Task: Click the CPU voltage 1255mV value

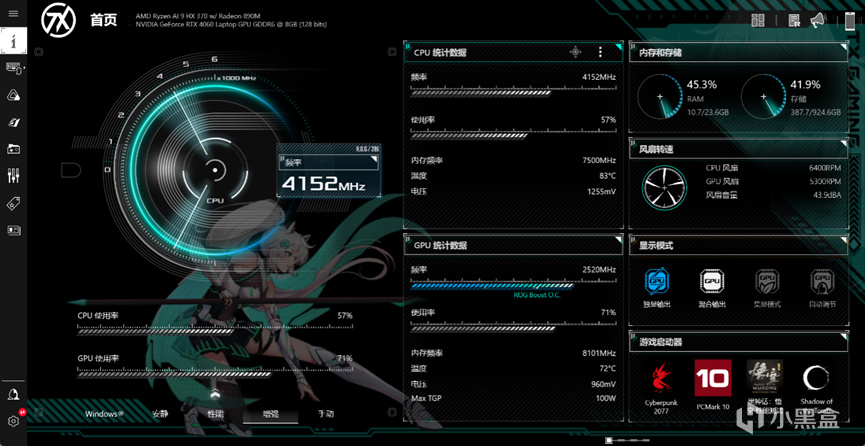Action: pos(602,192)
